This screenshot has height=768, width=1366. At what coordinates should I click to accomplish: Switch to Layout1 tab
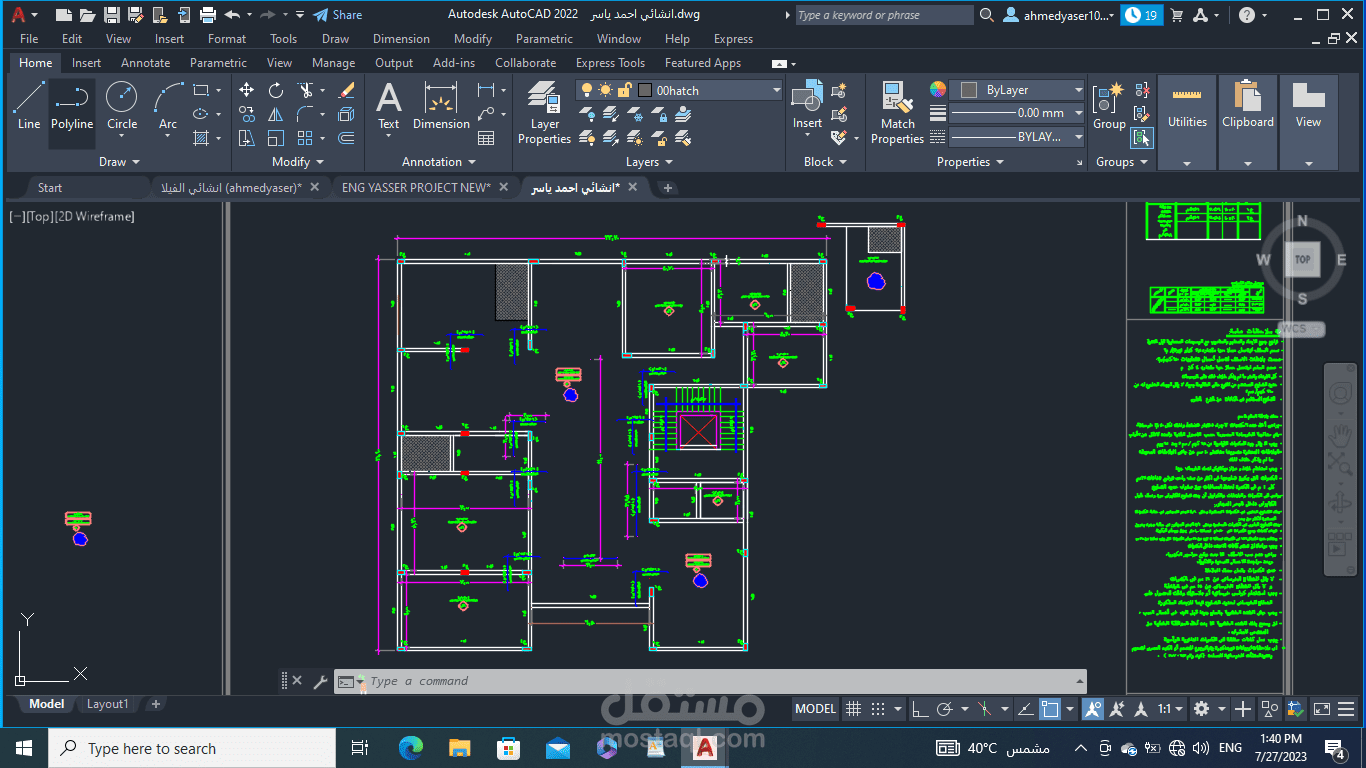[107, 704]
